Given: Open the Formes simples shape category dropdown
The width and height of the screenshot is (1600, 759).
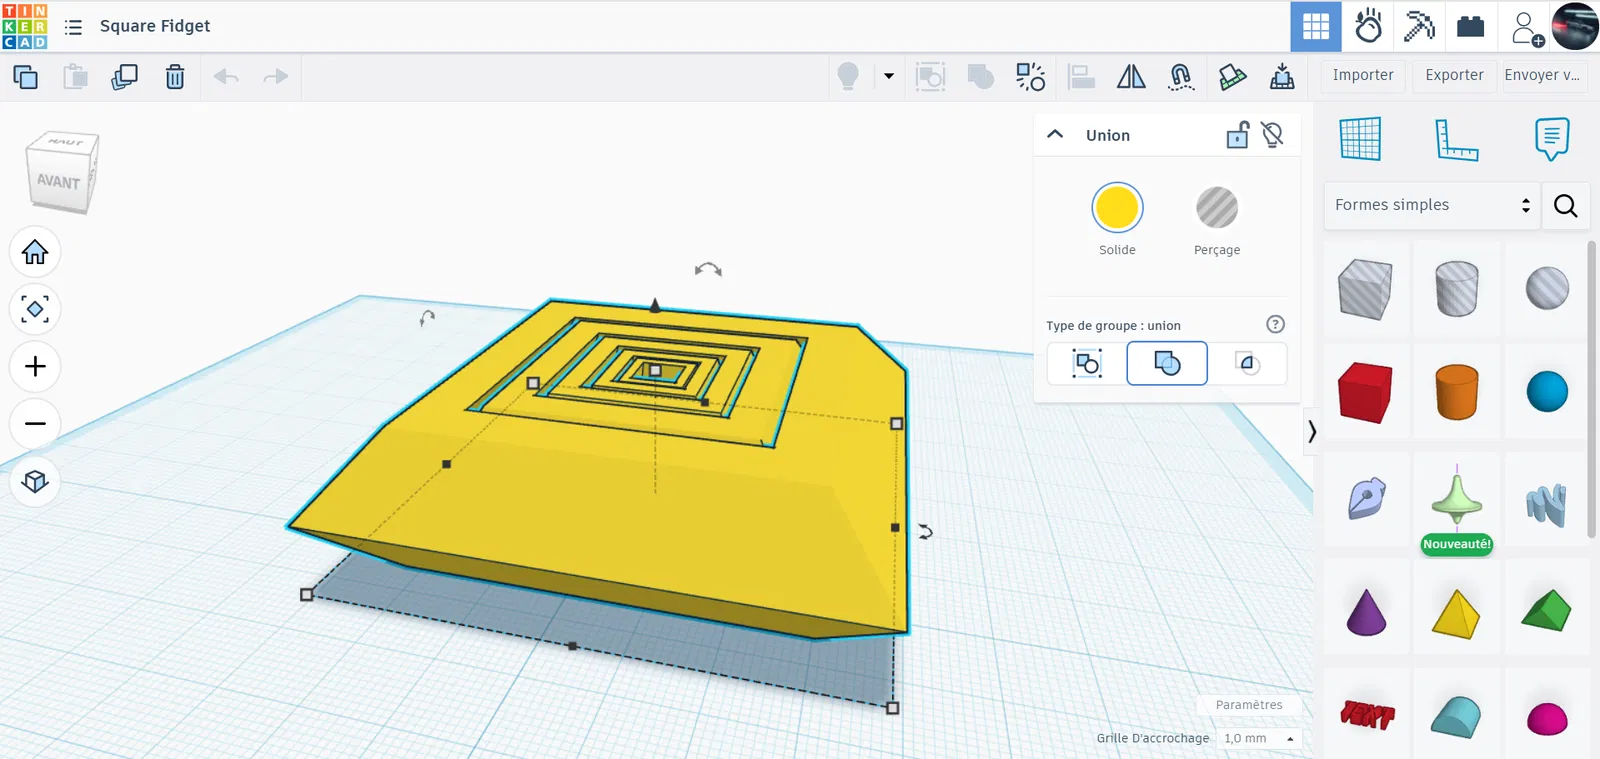Looking at the screenshot, I should (x=1431, y=205).
